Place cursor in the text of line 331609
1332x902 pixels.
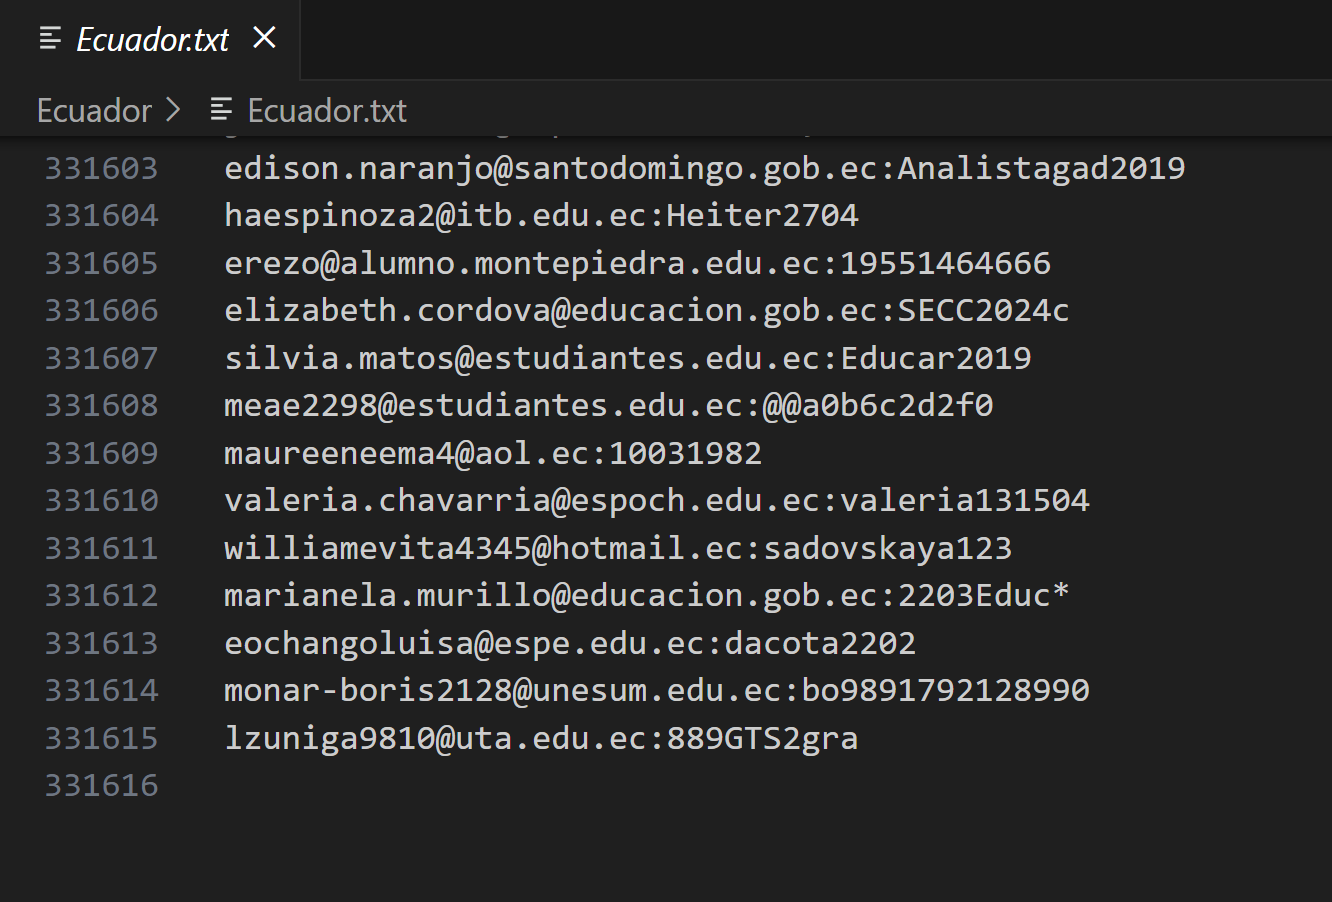coord(492,453)
